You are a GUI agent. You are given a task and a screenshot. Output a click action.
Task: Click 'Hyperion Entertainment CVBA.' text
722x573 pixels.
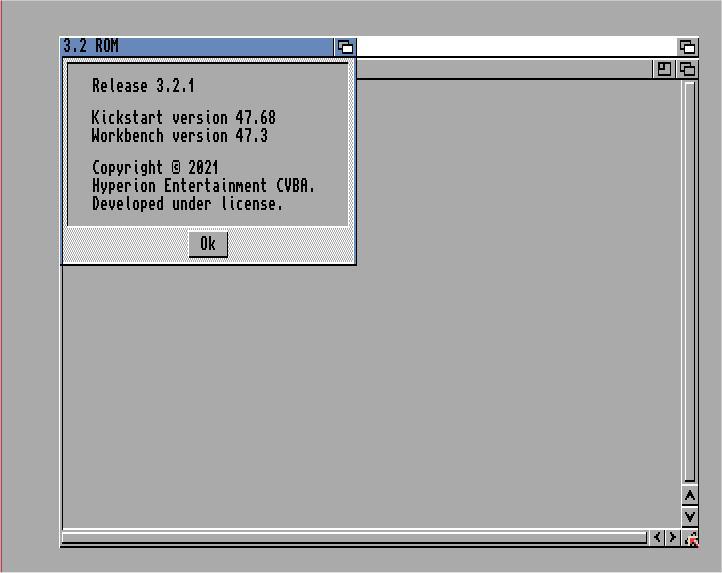(203, 186)
